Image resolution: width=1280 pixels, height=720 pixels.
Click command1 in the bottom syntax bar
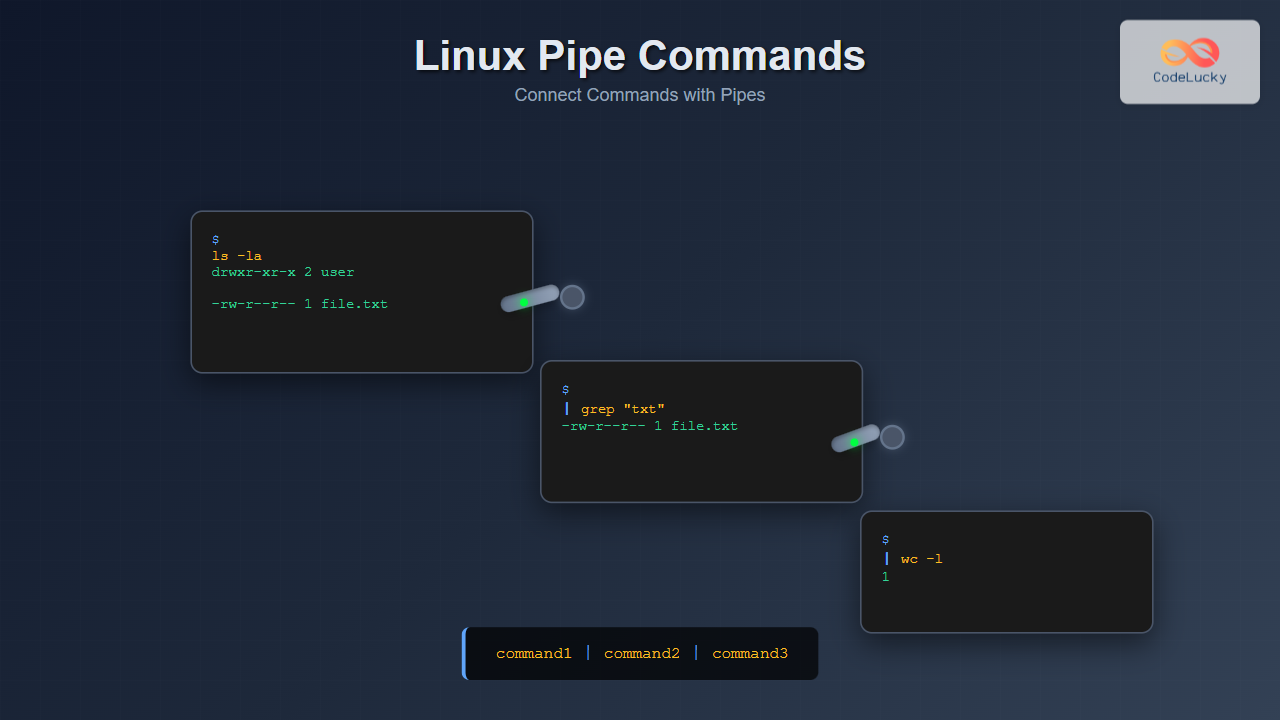pos(533,654)
